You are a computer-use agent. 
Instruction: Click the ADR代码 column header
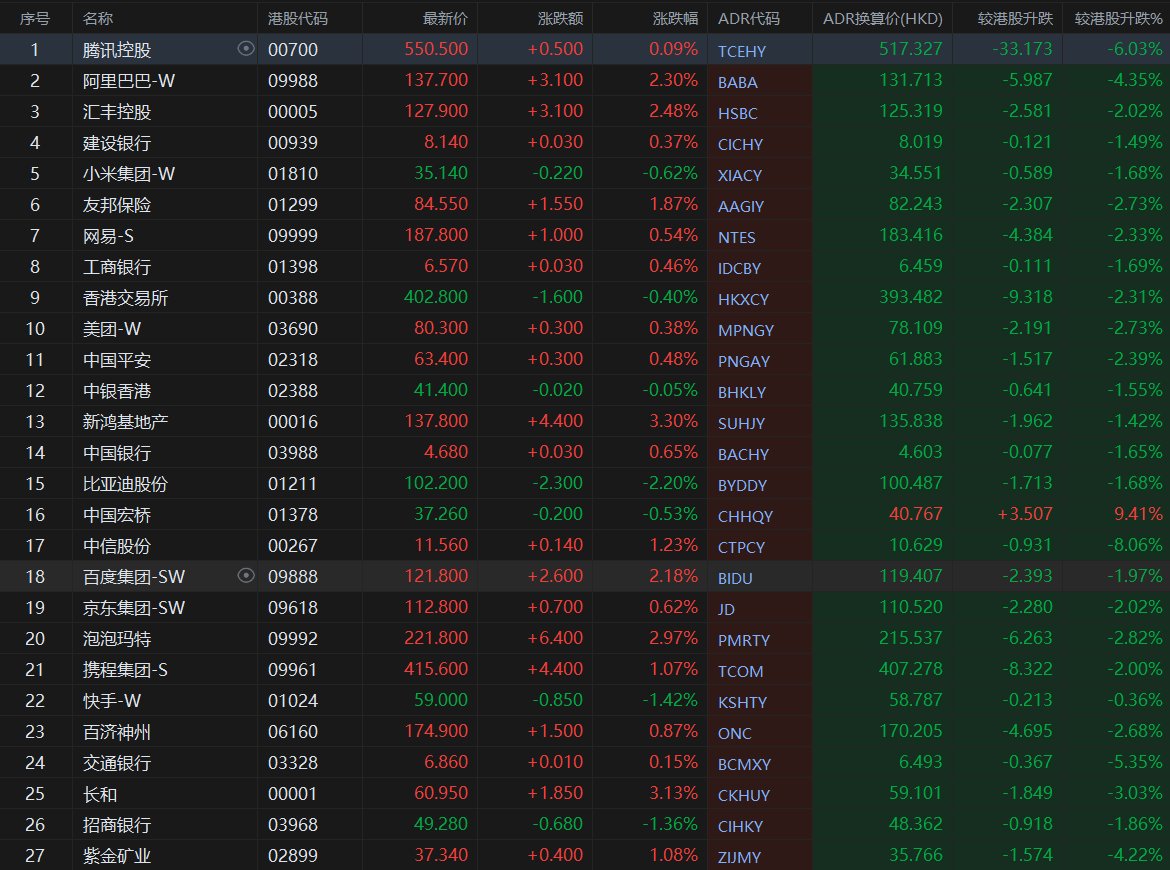(748, 18)
